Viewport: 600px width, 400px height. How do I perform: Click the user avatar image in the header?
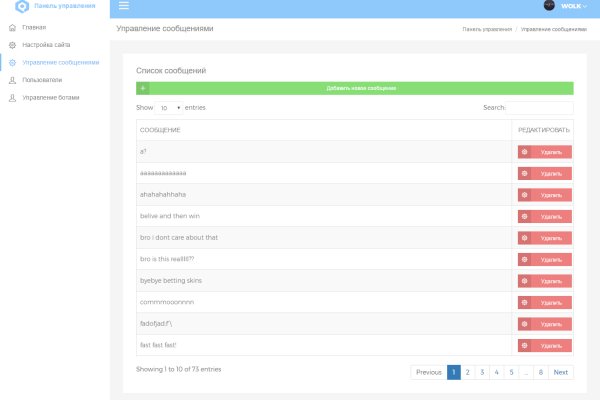pos(548,6)
